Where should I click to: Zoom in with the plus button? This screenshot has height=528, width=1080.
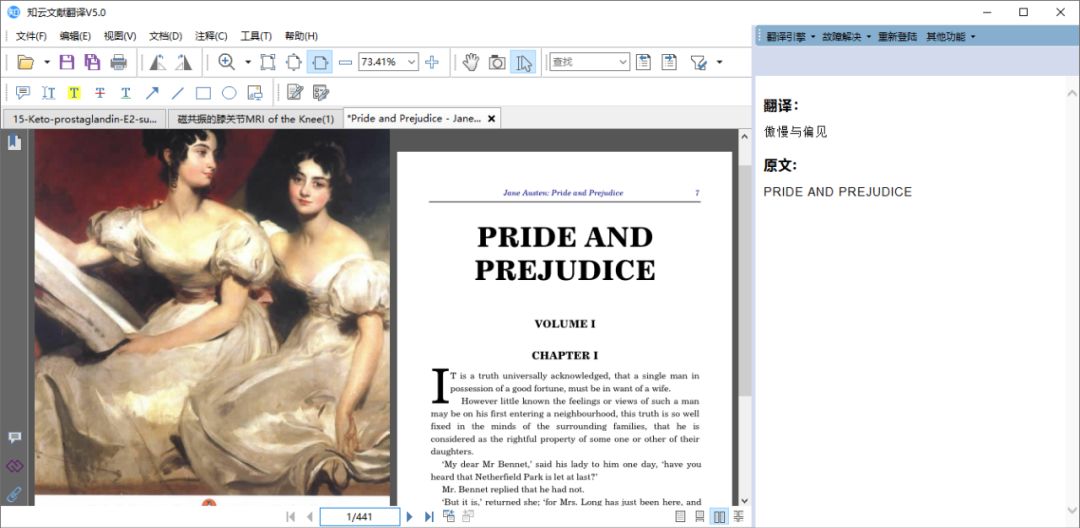pos(432,63)
